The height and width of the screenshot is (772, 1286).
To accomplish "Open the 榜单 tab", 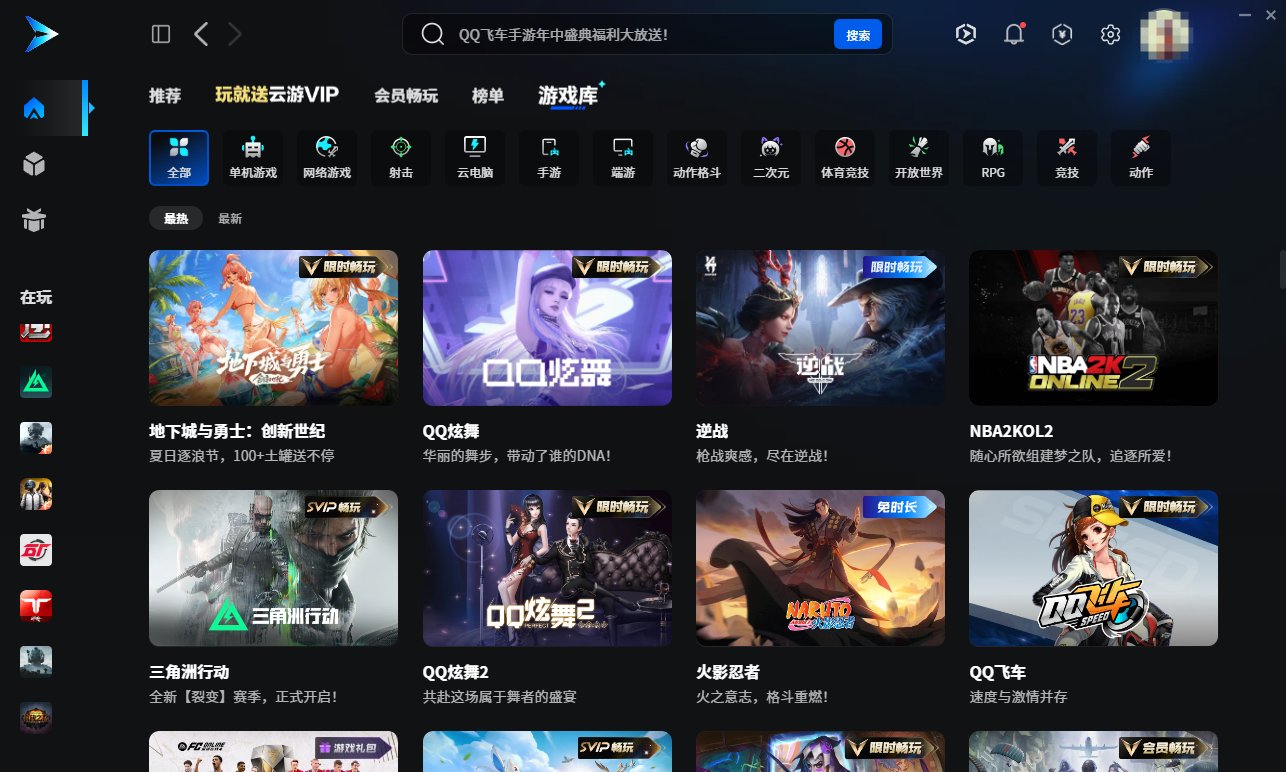I will 488,96.
